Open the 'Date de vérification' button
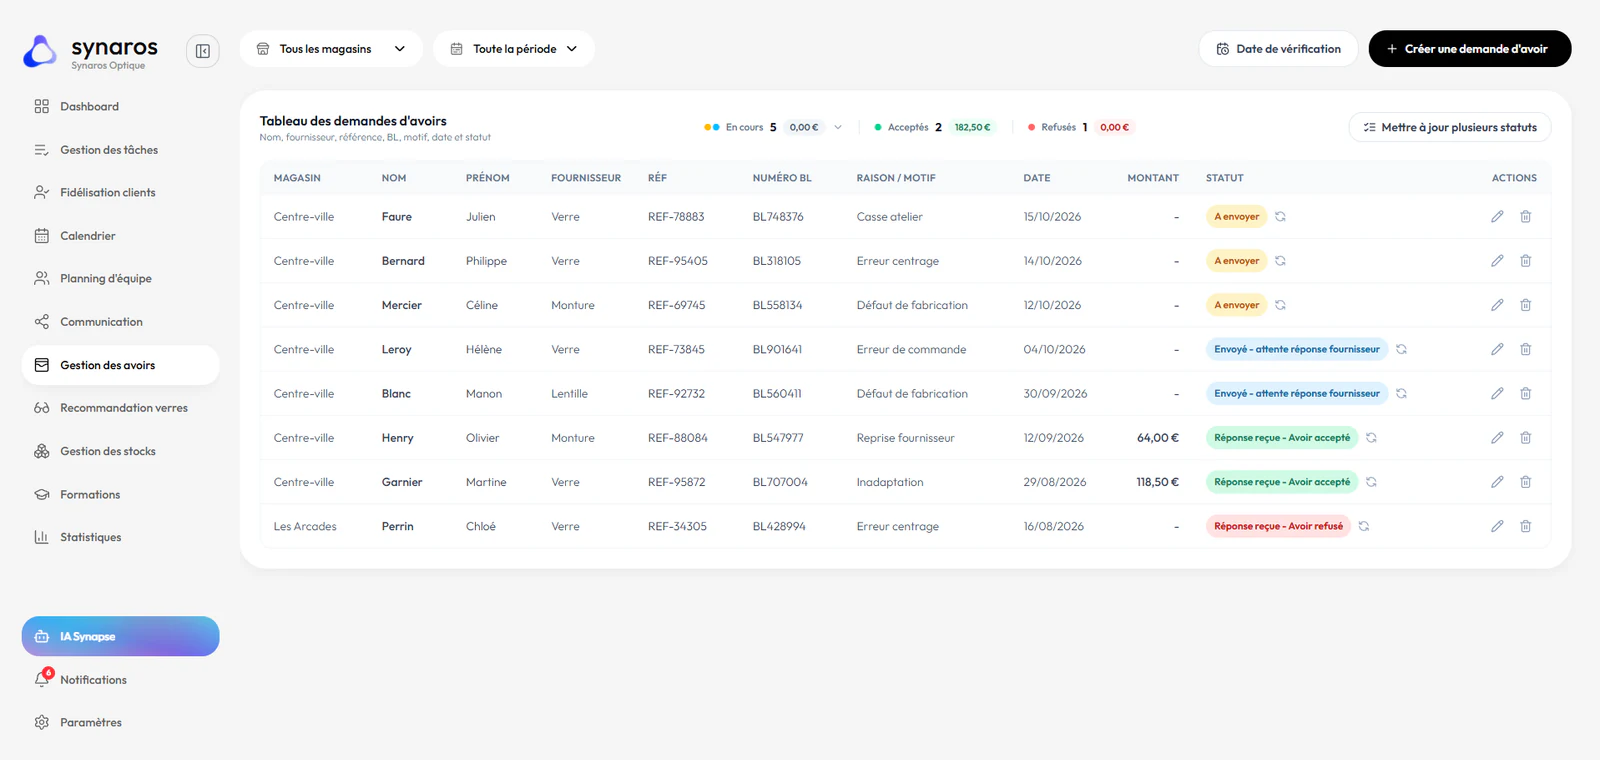The image size is (1600, 760). tap(1278, 49)
